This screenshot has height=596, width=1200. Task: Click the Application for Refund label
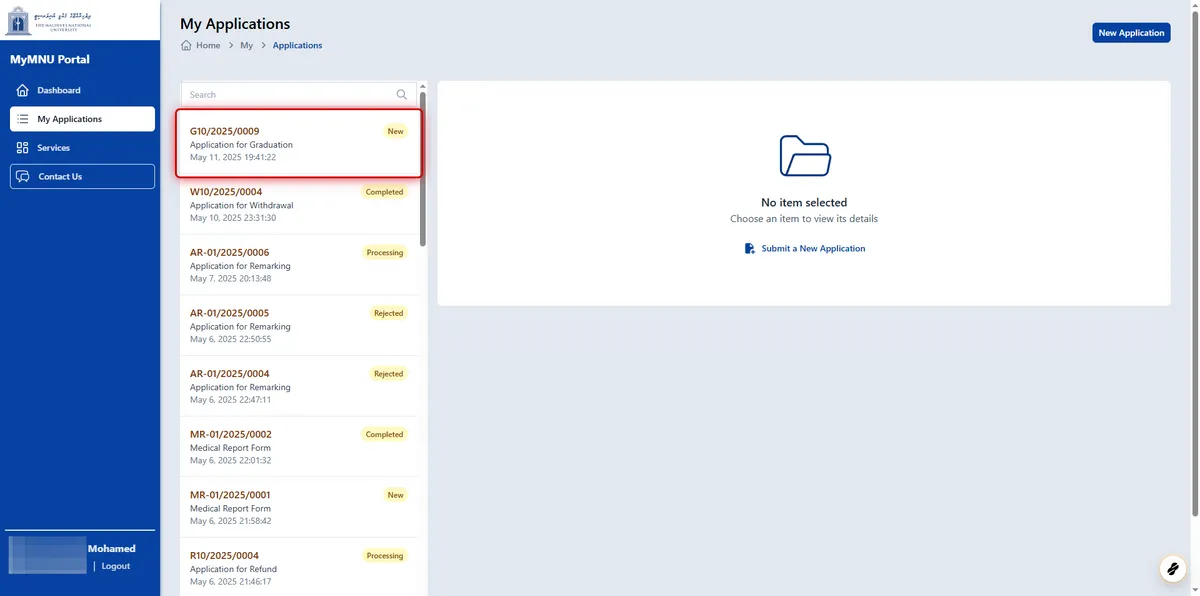click(233, 569)
